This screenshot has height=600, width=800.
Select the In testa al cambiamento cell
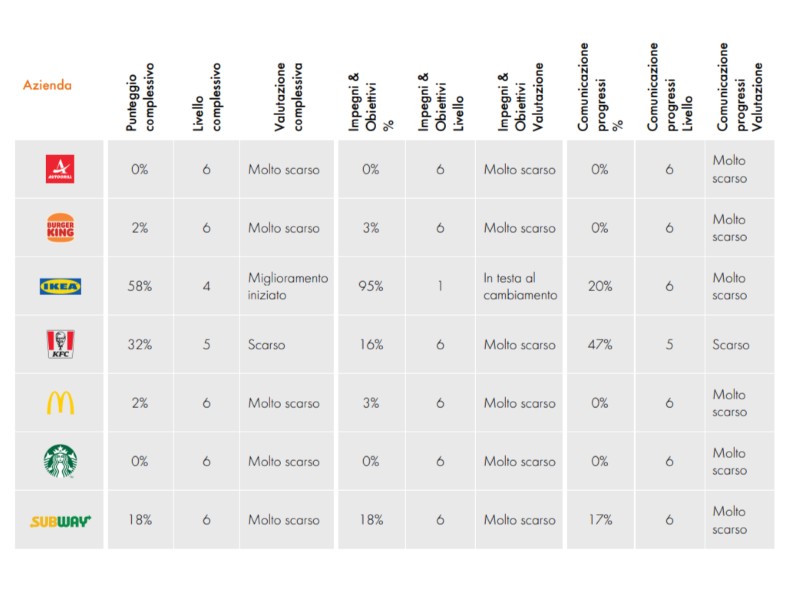click(520, 287)
